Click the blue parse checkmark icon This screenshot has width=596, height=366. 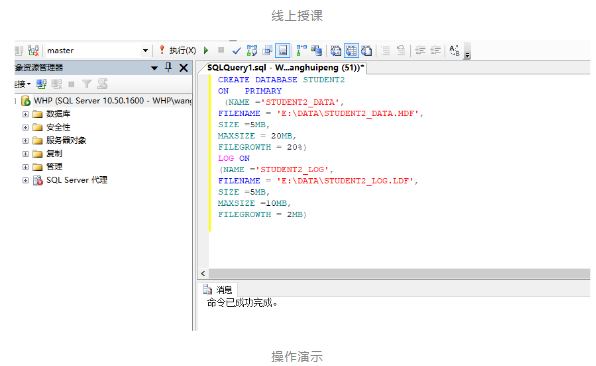pos(236,51)
